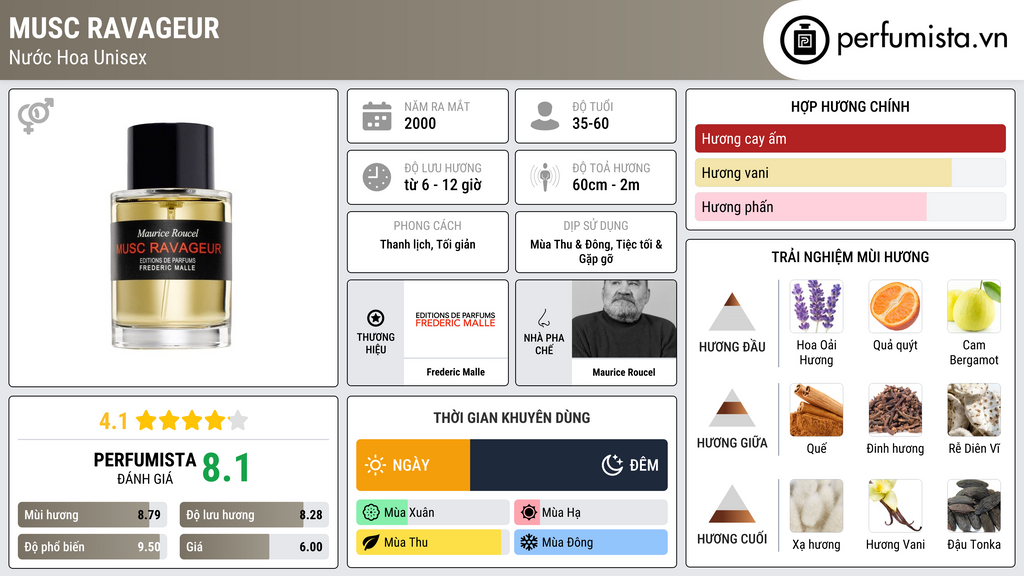Click the age range value 35-60

click(x=590, y=123)
